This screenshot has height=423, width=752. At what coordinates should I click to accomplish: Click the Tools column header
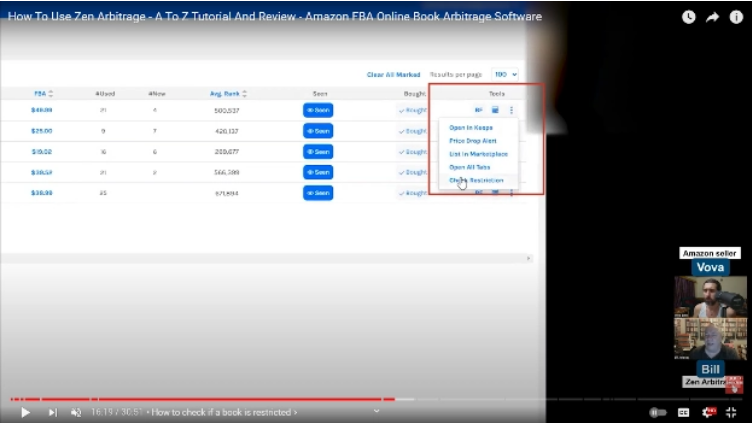(497, 94)
